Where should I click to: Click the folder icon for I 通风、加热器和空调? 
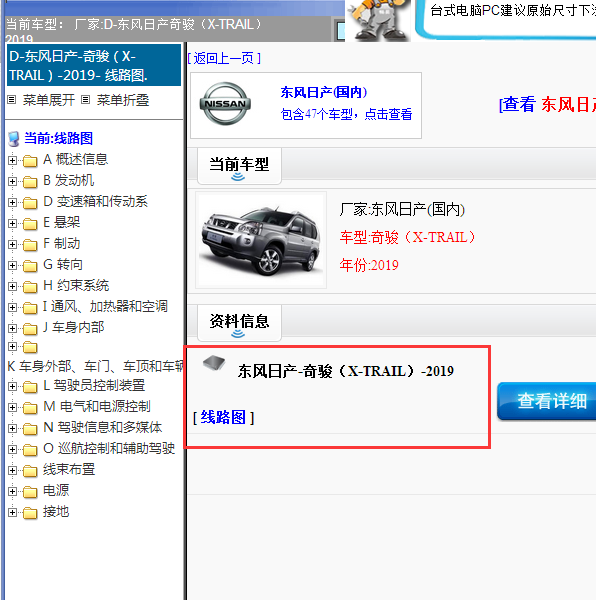click(30, 308)
